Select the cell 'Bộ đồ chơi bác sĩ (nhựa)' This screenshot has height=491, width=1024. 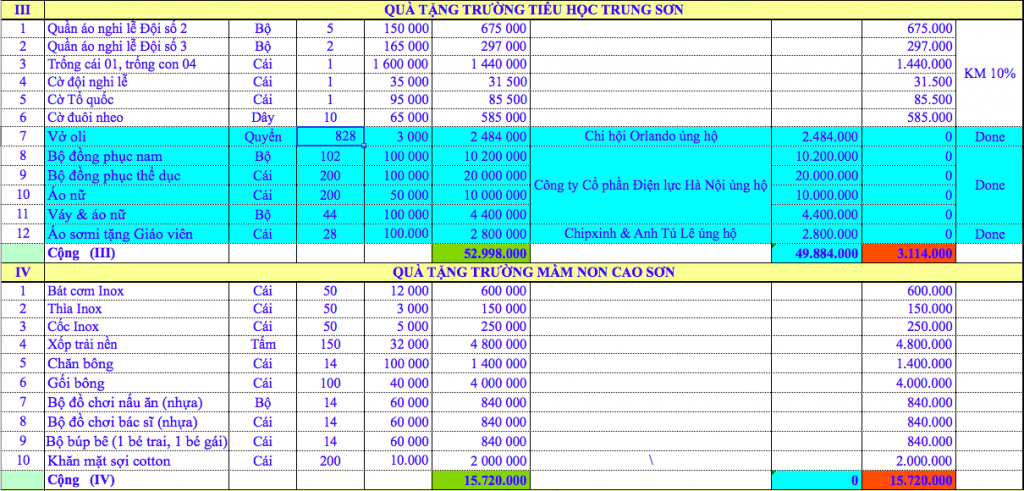tap(137, 422)
